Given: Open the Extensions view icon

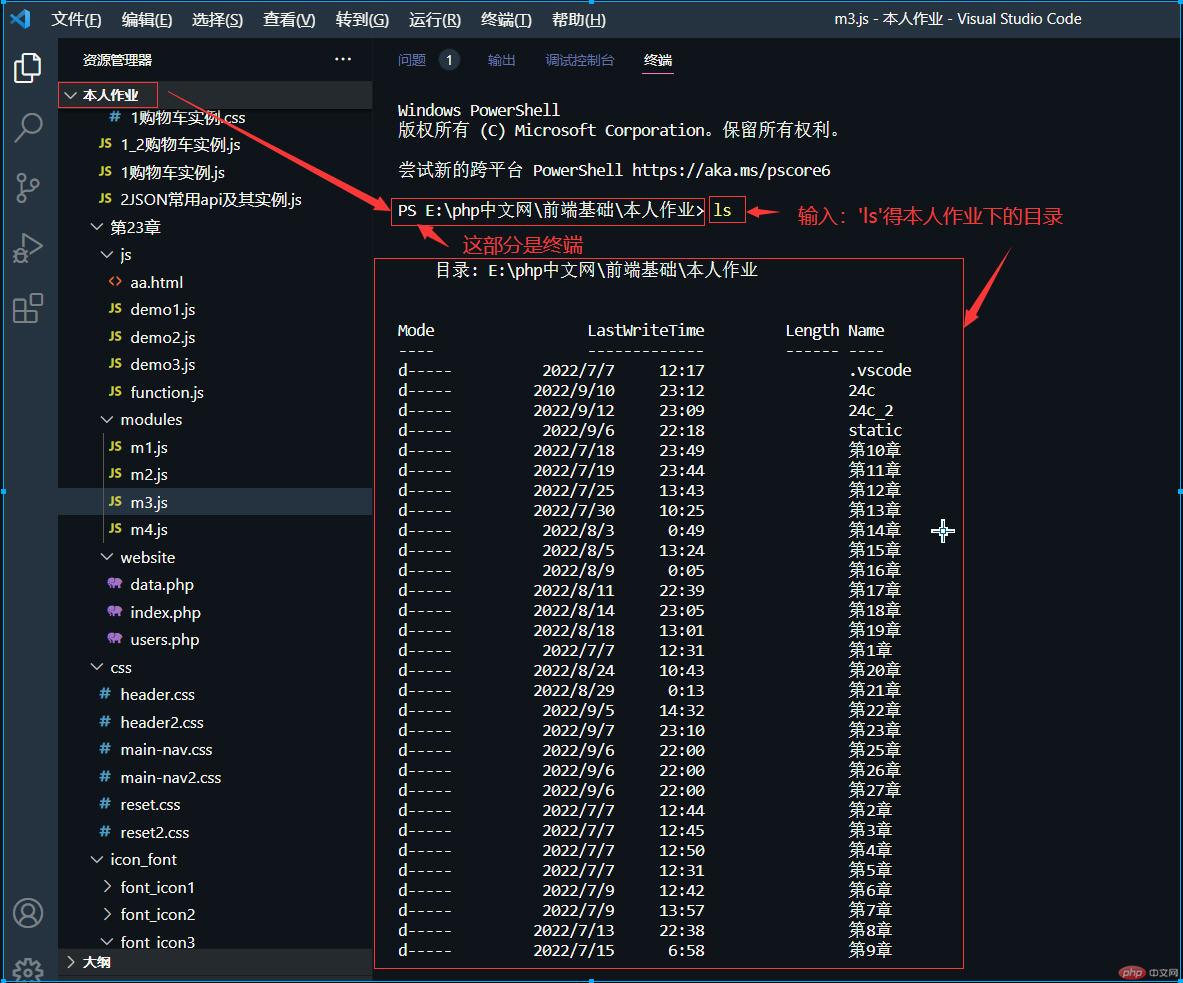Looking at the screenshot, I should tap(28, 307).
